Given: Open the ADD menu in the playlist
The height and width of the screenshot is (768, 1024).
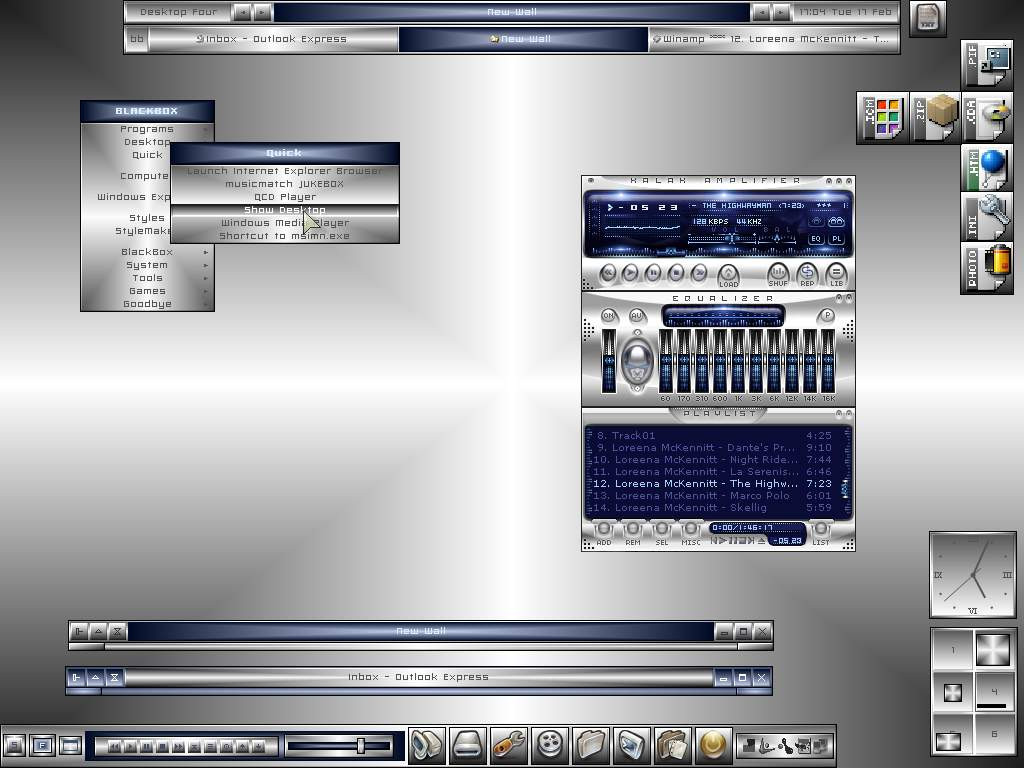Looking at the screenshot, I should click(603, 534).
